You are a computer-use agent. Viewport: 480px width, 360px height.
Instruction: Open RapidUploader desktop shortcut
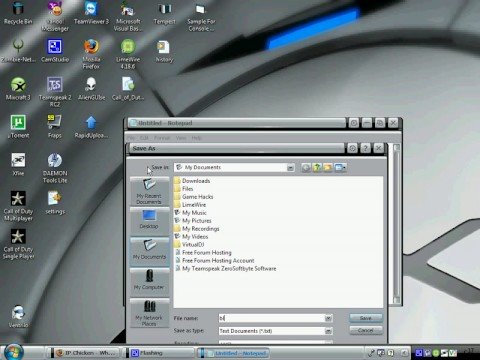pyautogui.click(x=91, y=127)
